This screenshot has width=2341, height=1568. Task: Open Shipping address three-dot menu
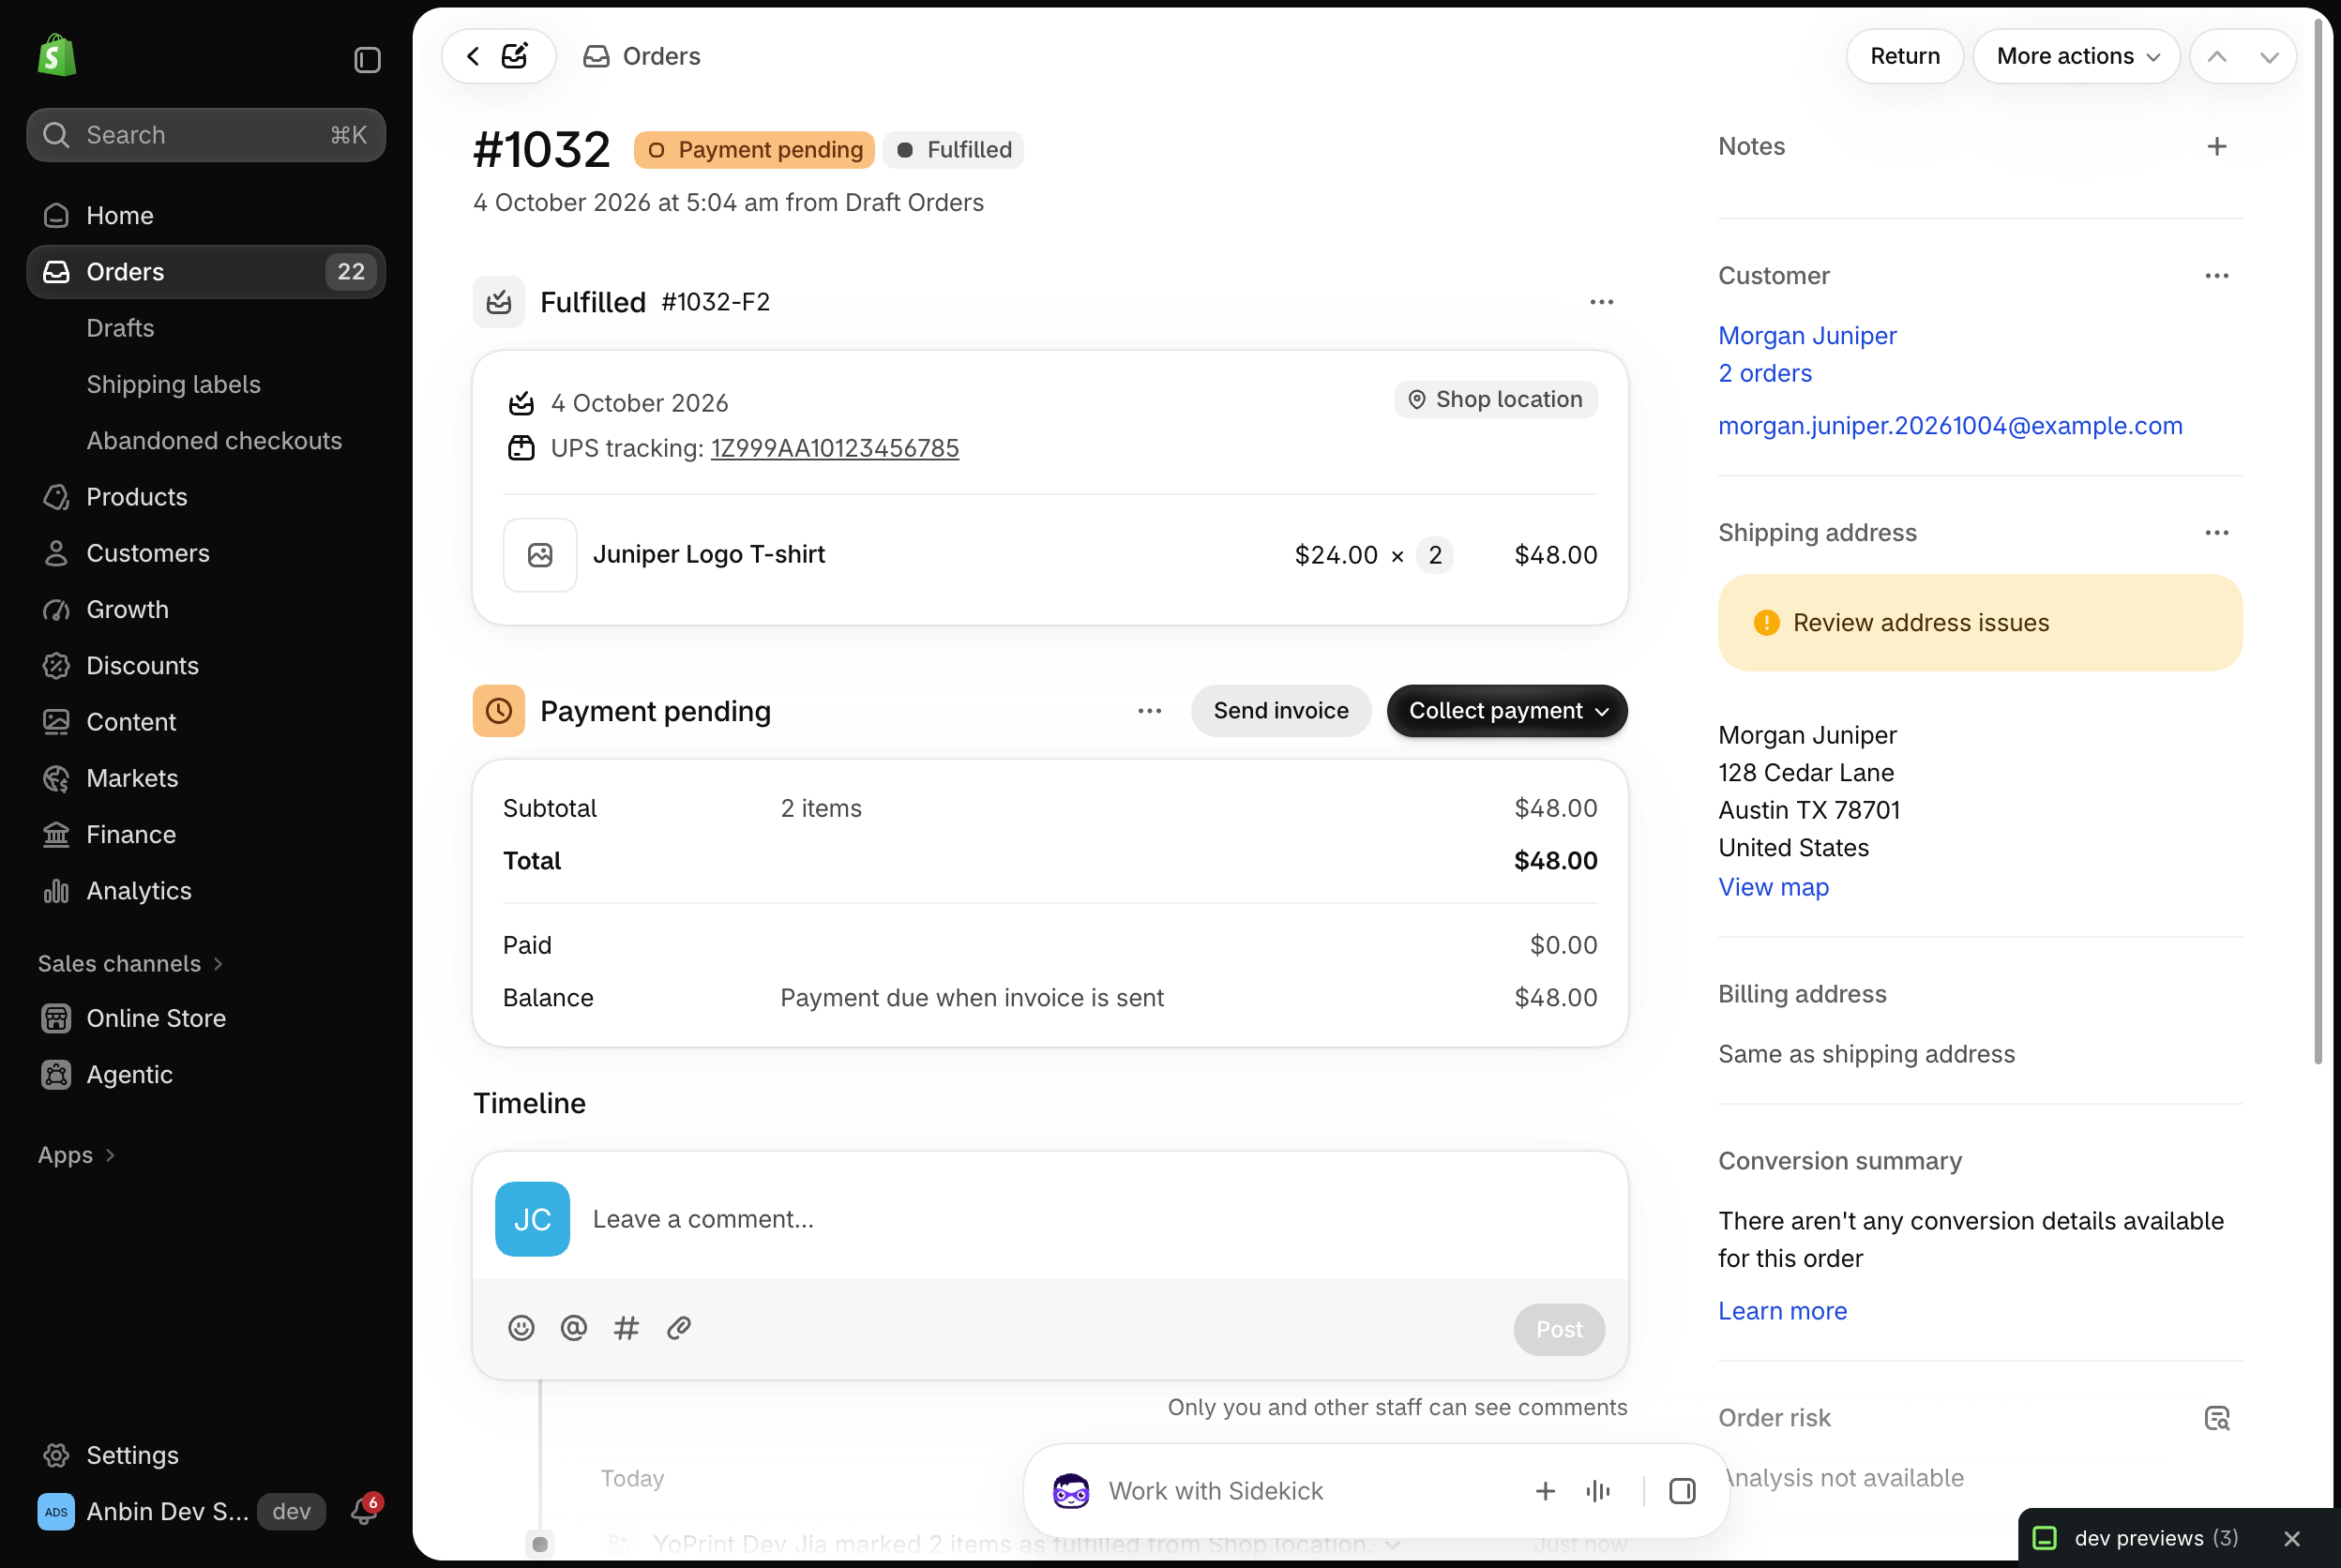(2217, 533)
